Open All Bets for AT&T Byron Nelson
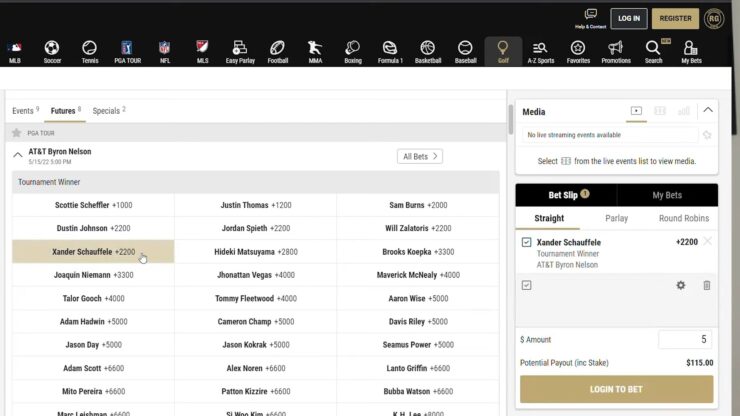Image resolution: width=740 pixels, height=416 pixels. click(420, 156)
